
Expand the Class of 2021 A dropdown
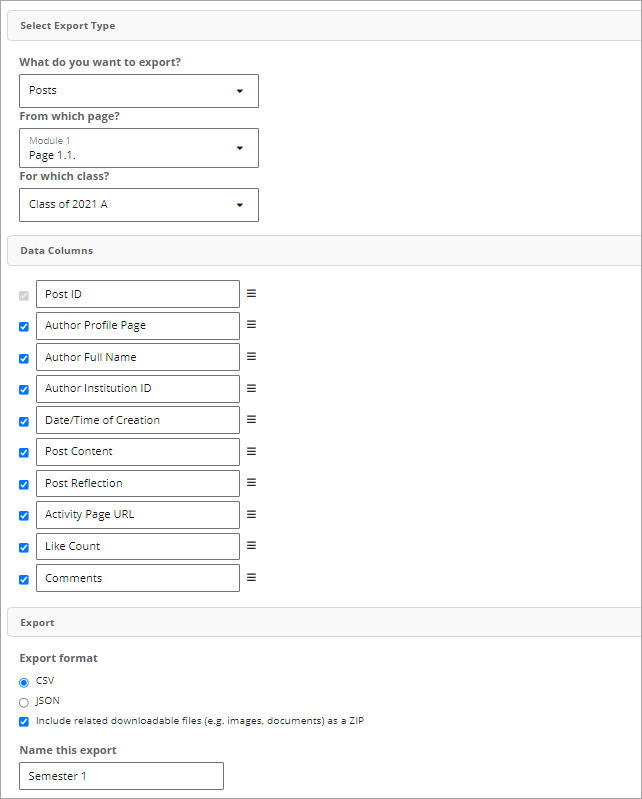point(139,205)
